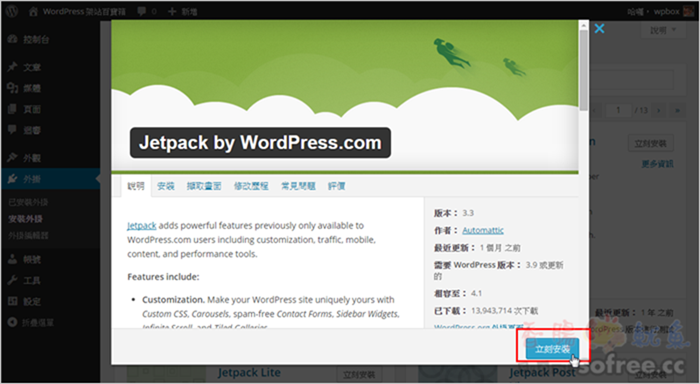Open the + 新增 menu in the admin bar

(x=182, y=11)
